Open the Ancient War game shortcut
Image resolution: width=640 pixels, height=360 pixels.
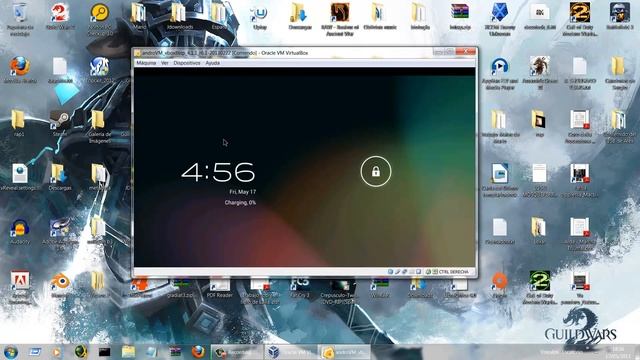340,20
